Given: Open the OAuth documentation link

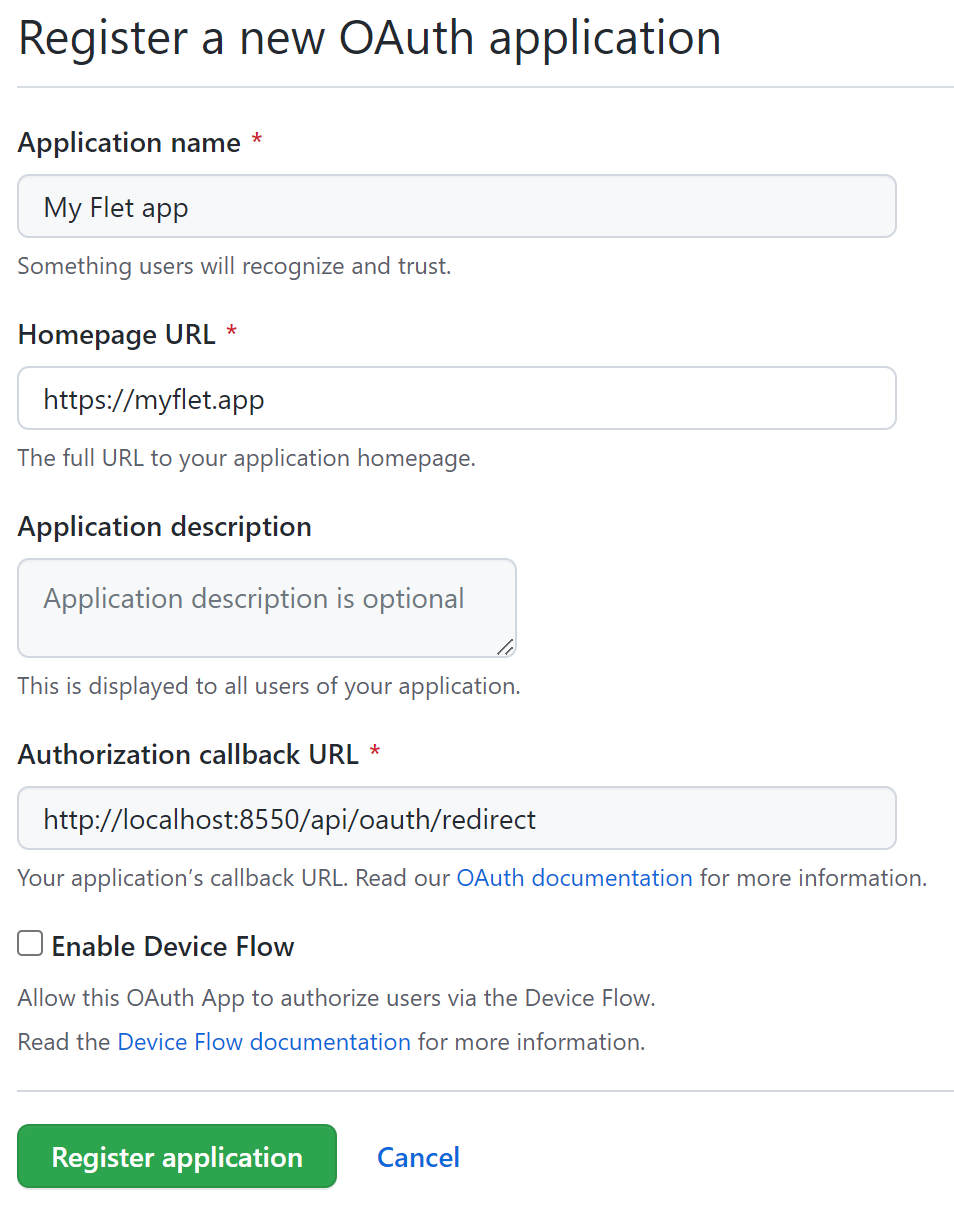Looking at the screenshot, I should pos(574,878).
